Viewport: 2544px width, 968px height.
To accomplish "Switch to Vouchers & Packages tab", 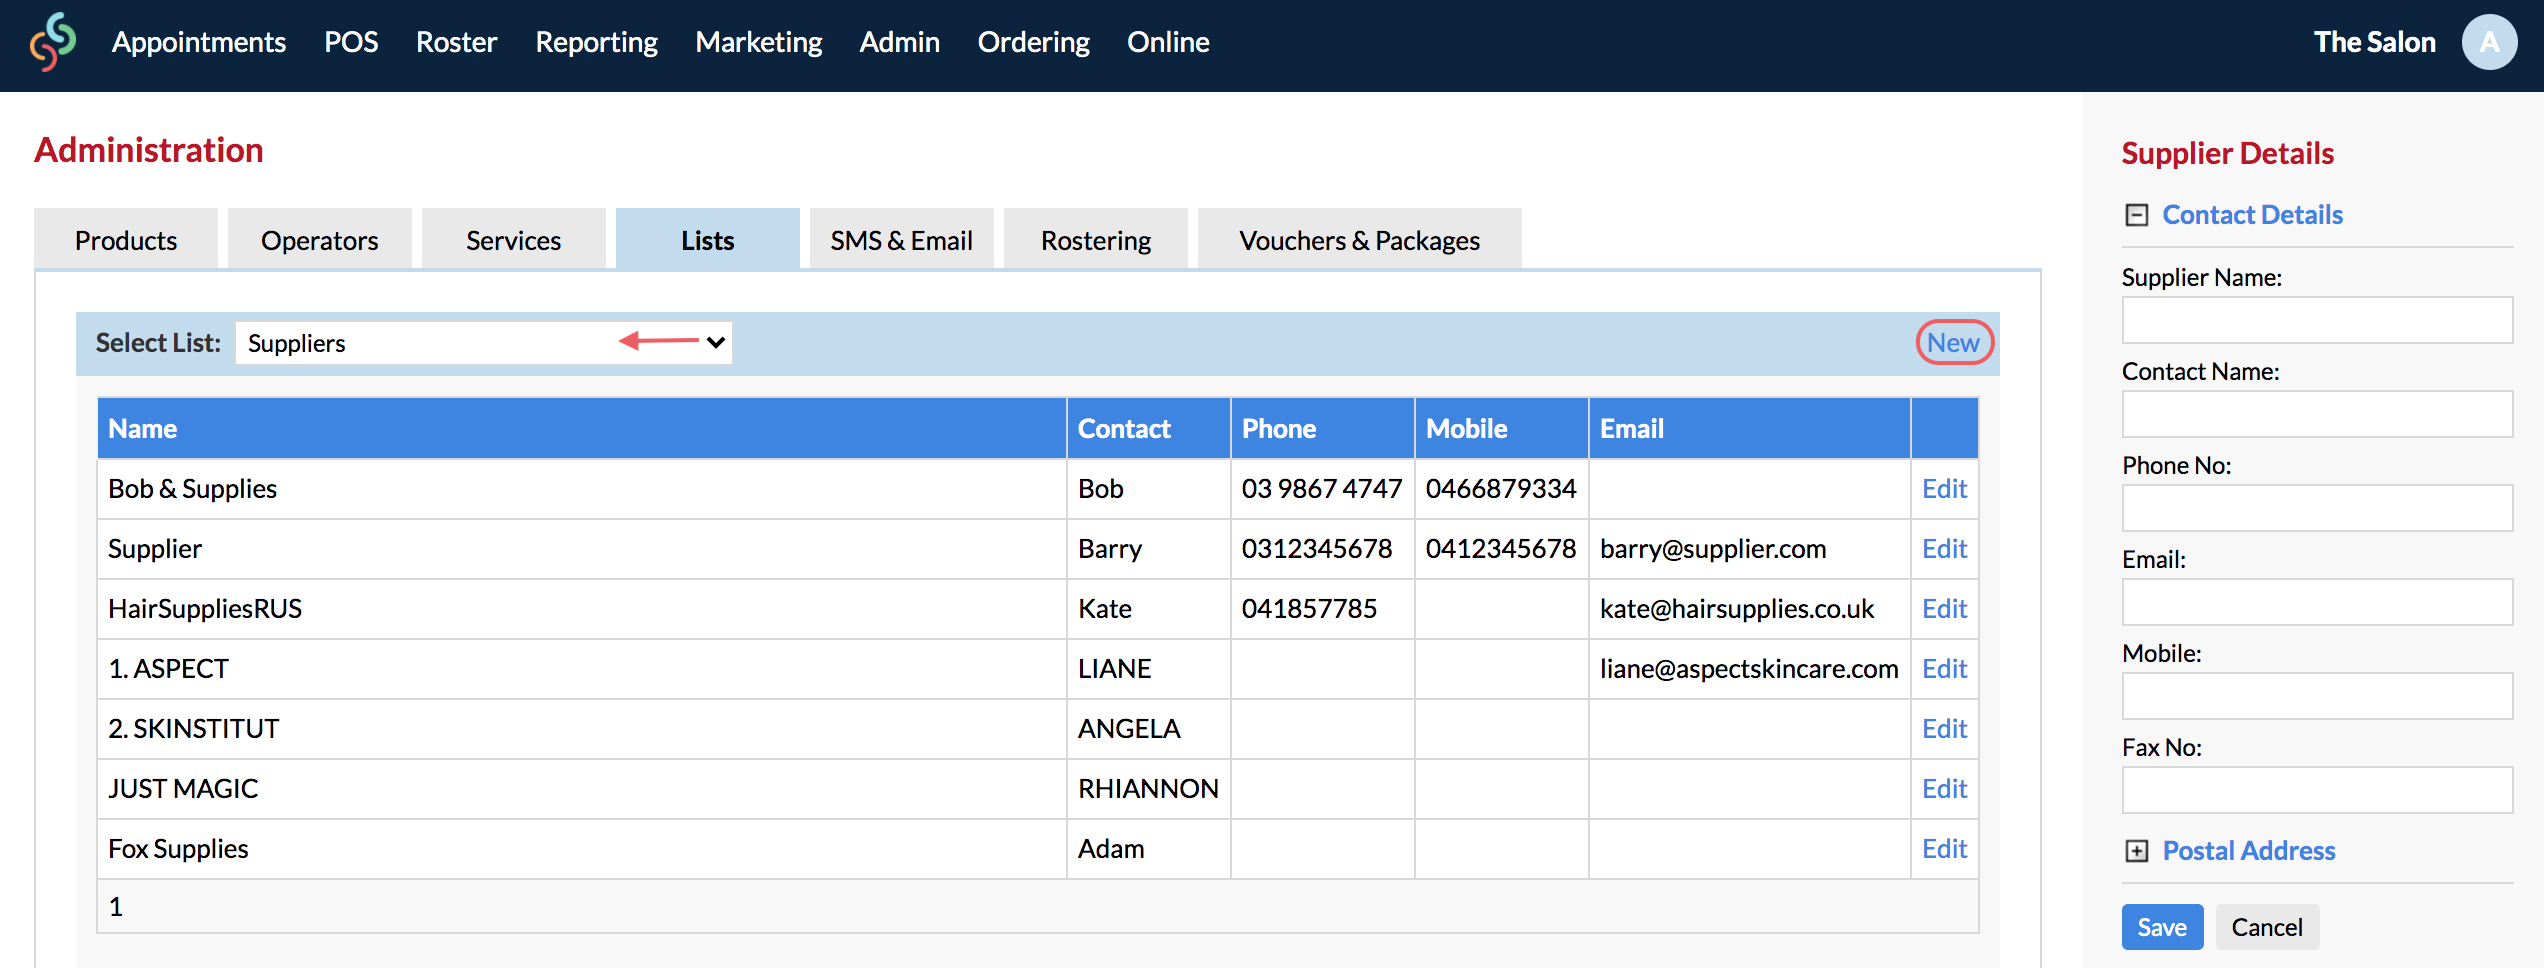I will coord(1360,240).
